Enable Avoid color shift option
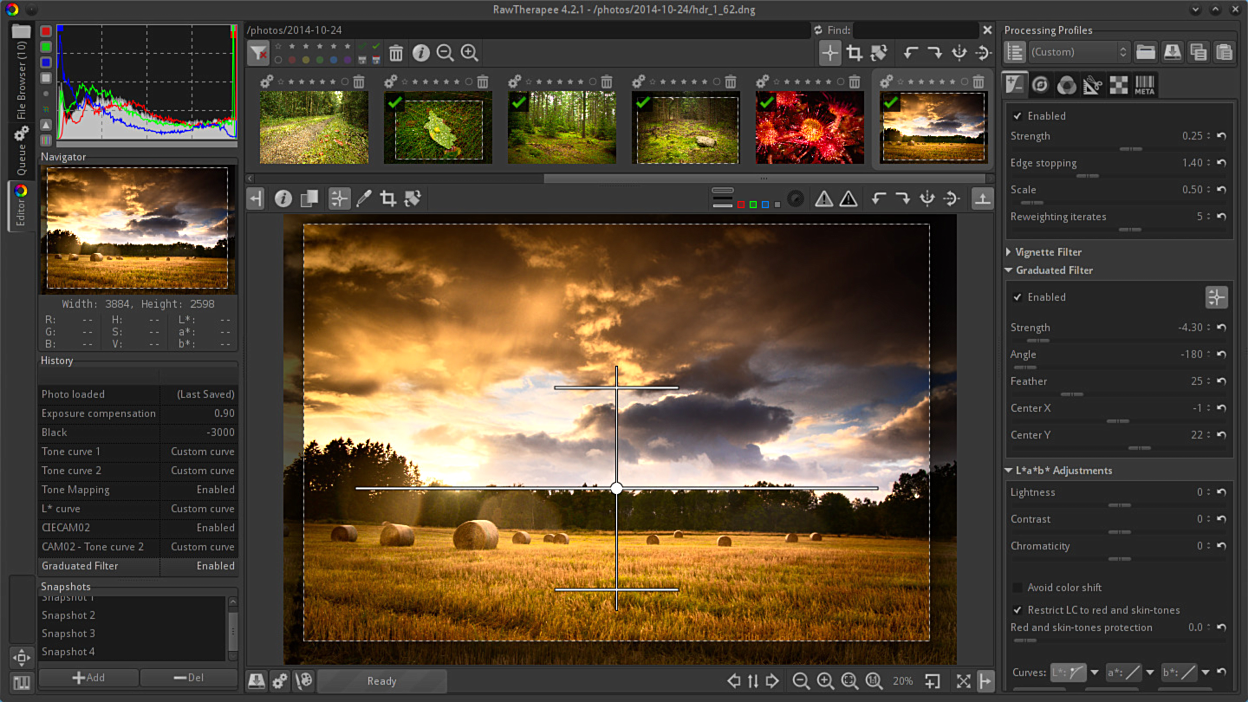 tap(1018, 588)
